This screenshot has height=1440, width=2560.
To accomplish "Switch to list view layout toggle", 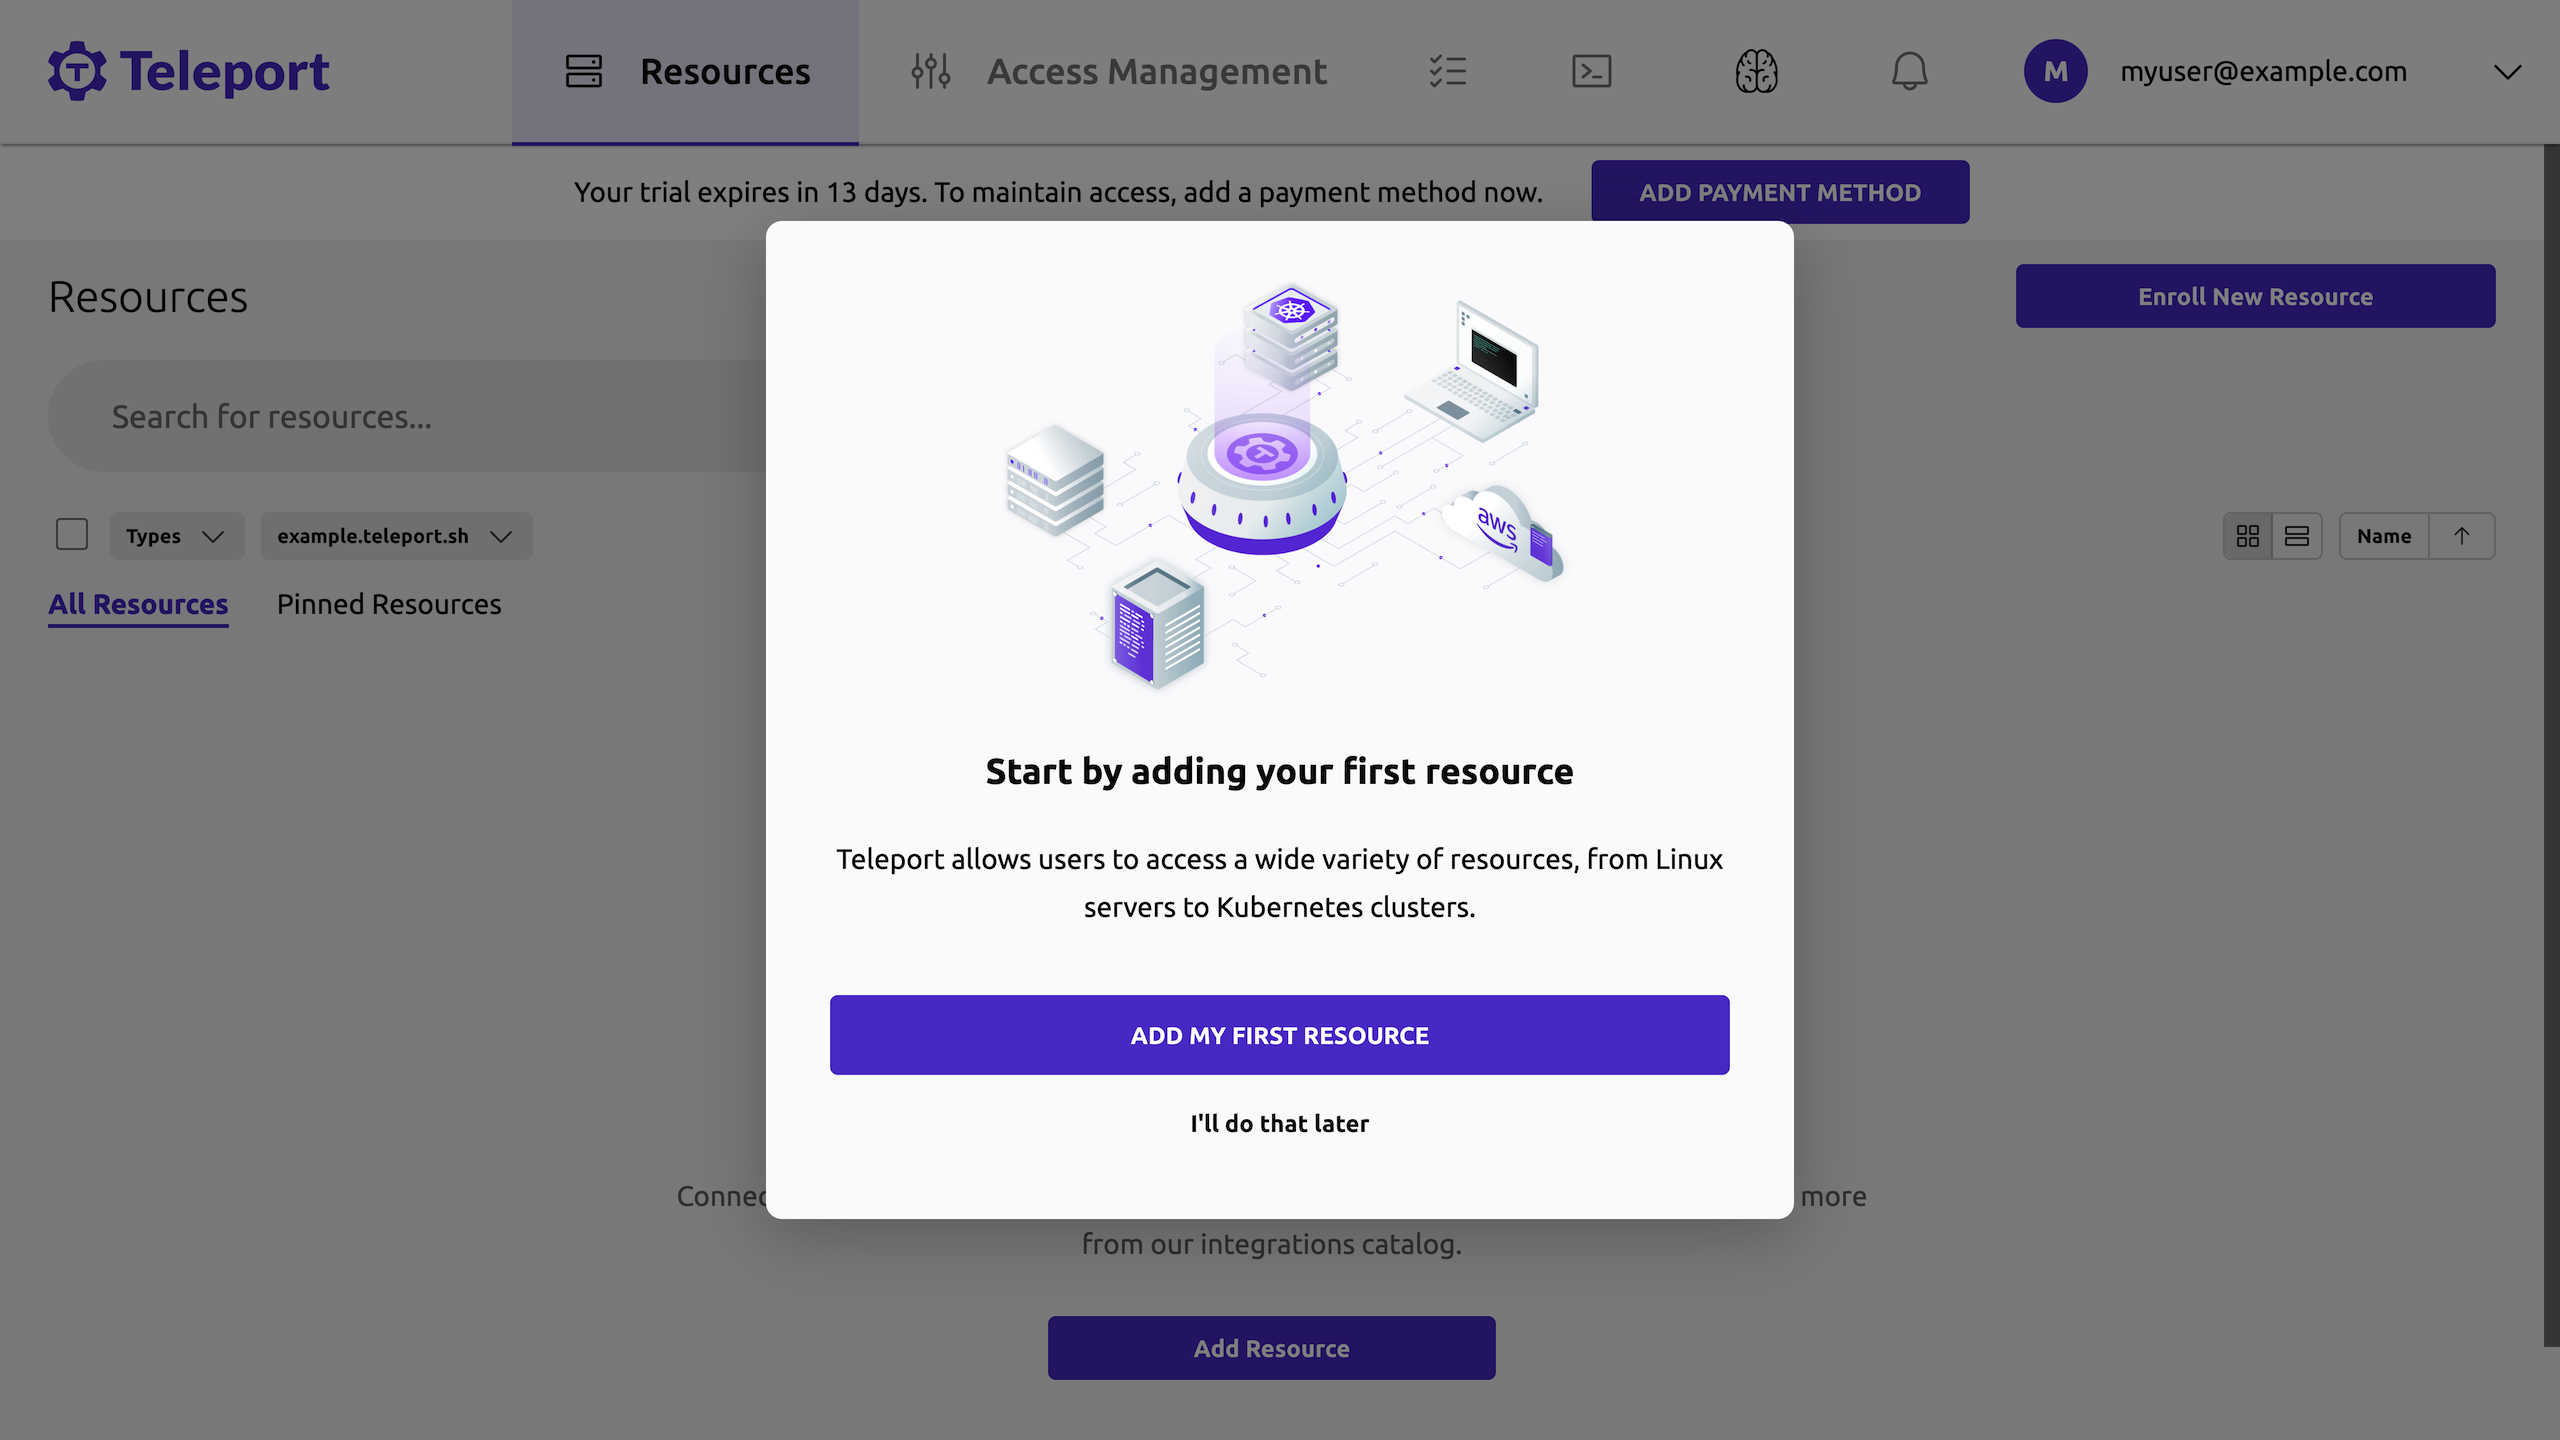I will point(2298,536).
